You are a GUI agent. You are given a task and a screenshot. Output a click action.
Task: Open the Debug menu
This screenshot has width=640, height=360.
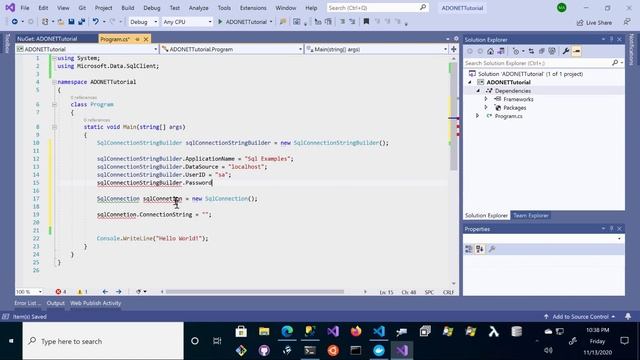pyautogui.click(x=152, y=8)
